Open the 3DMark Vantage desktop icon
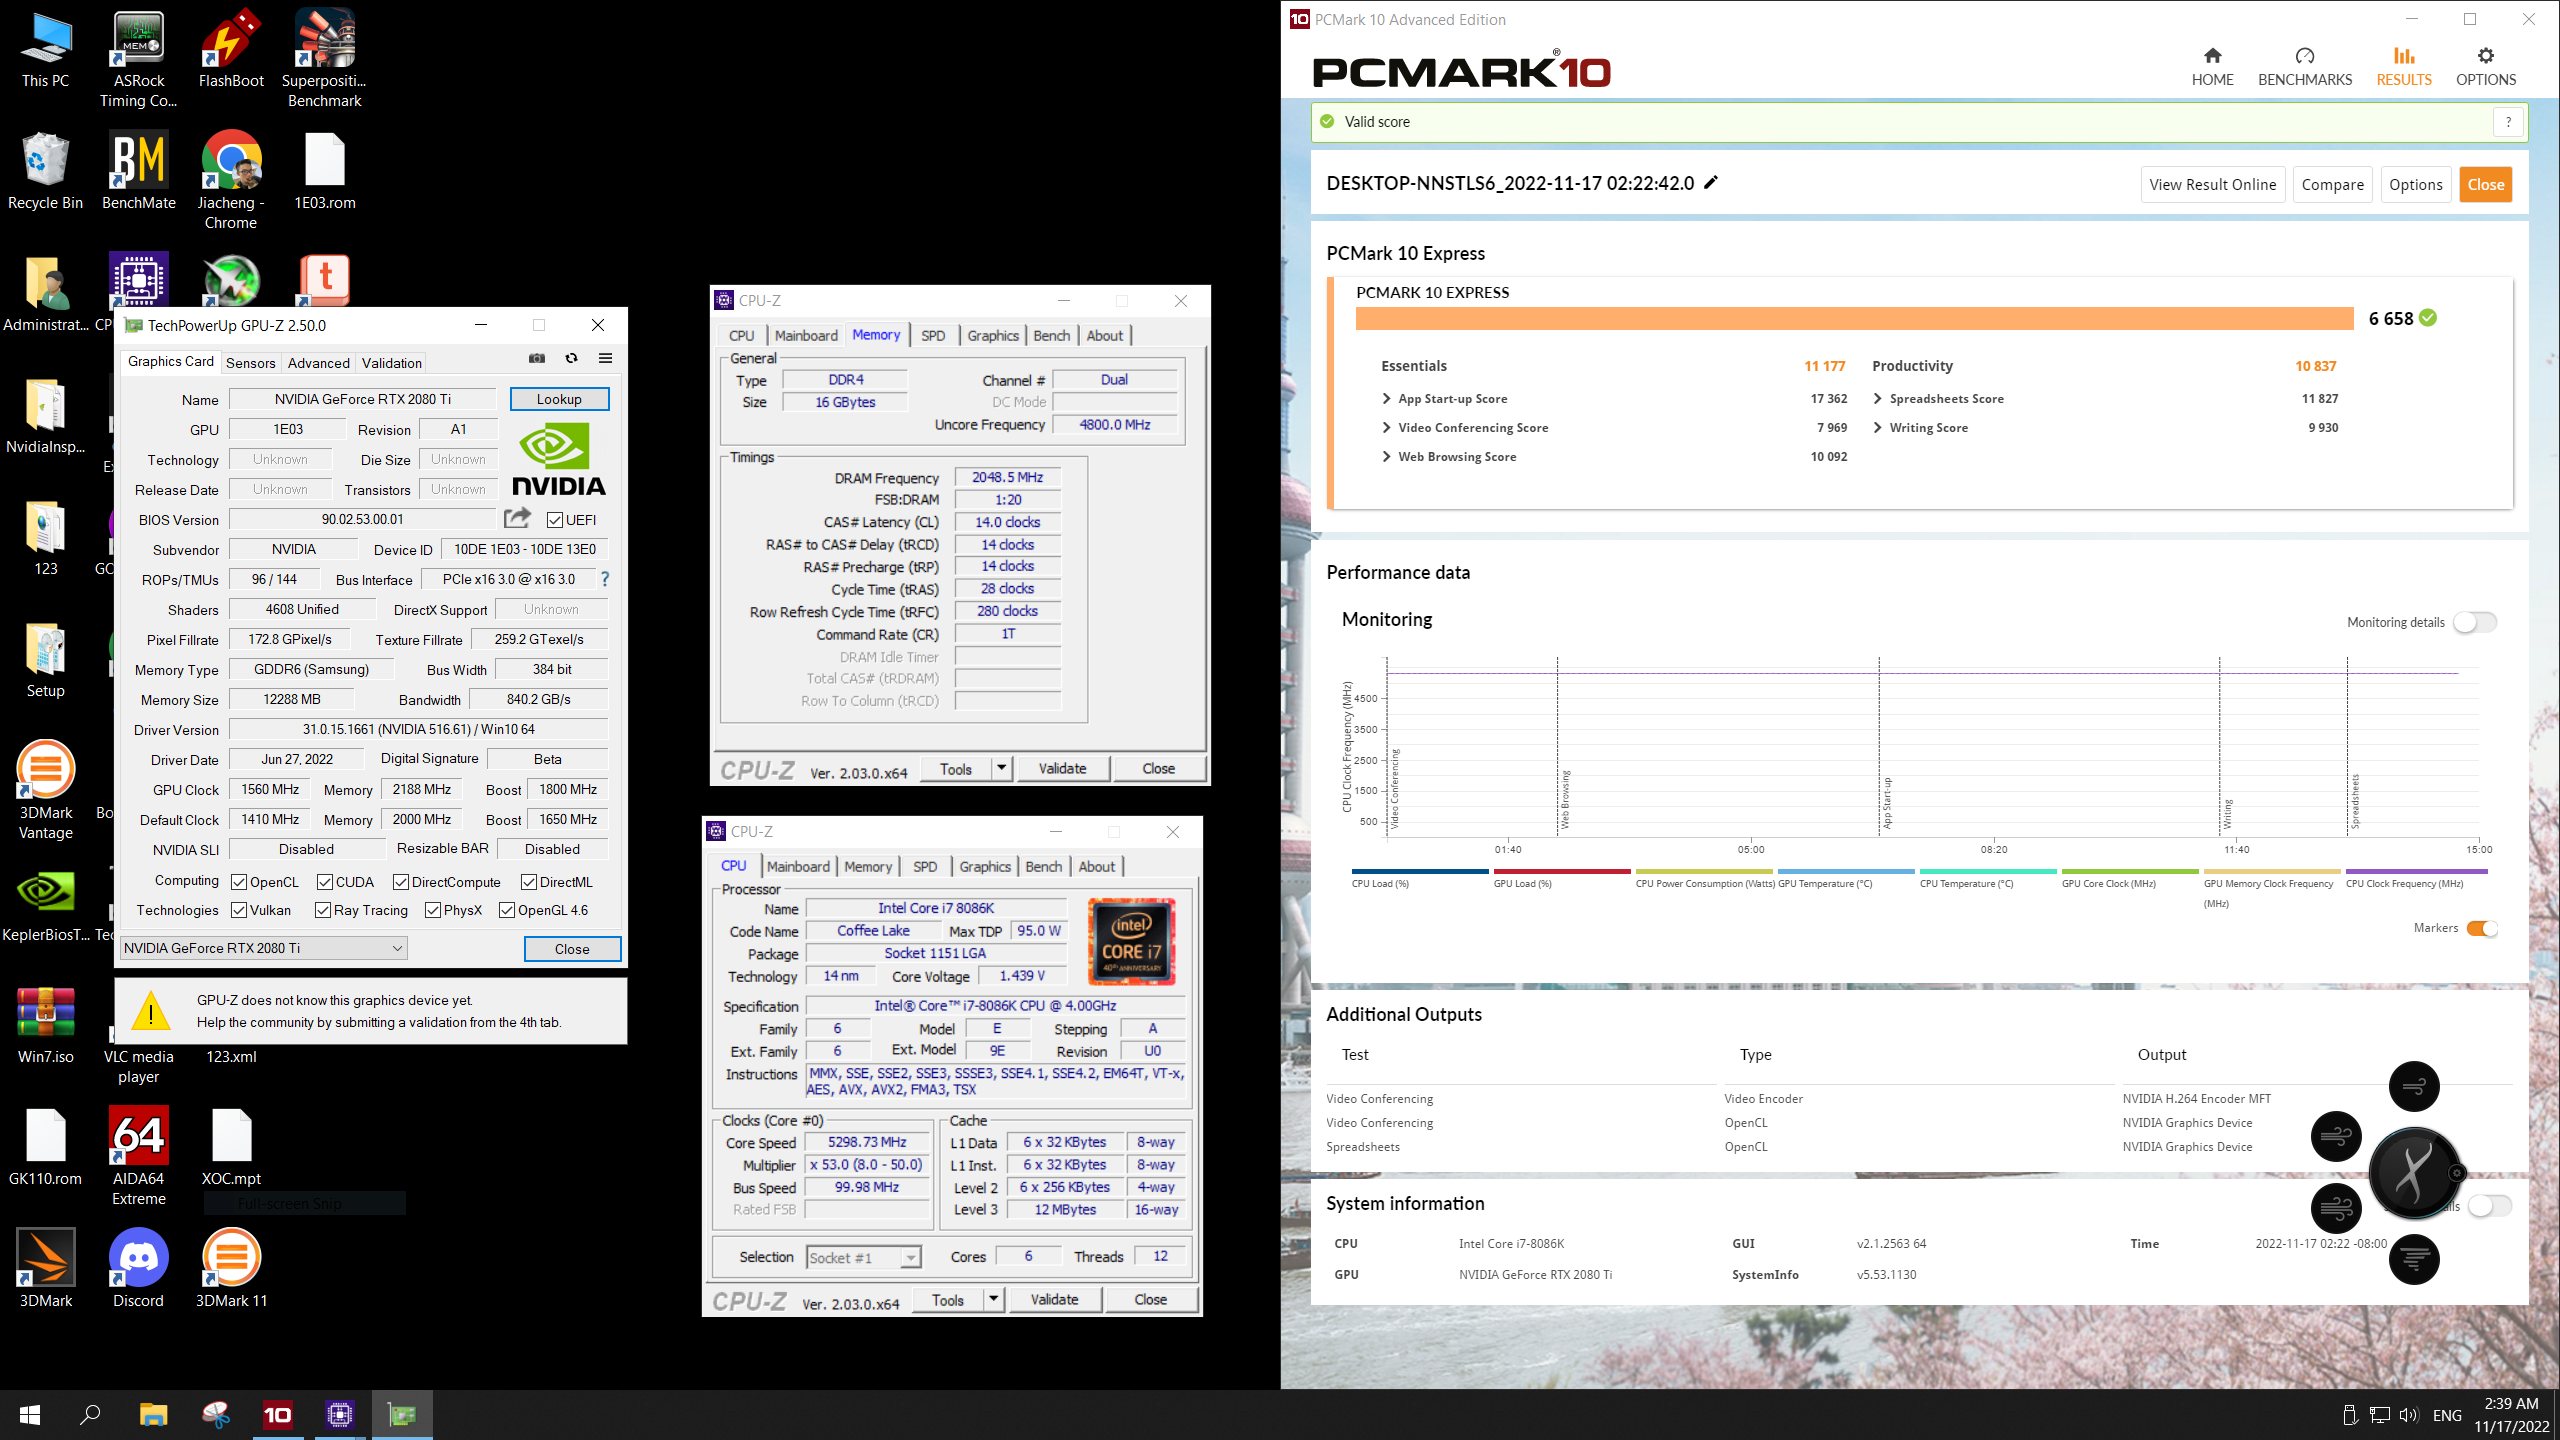 46,790
